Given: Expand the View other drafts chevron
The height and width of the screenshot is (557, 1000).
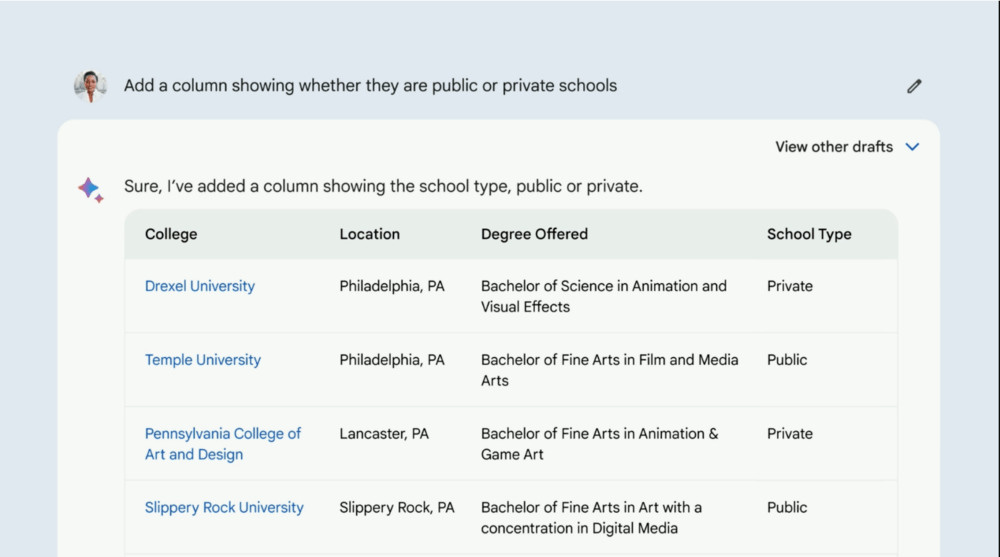Looking at the screenshot, I should click(x=913, y=147).
